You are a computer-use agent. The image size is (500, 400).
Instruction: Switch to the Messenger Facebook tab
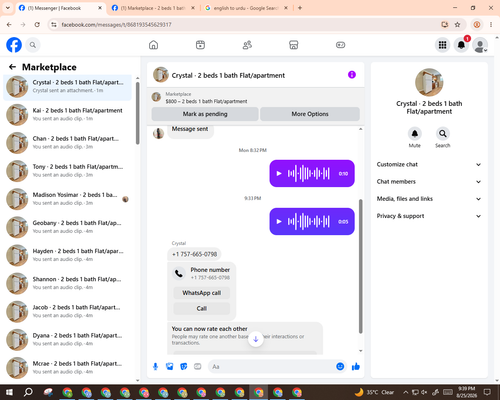[60, 8]
